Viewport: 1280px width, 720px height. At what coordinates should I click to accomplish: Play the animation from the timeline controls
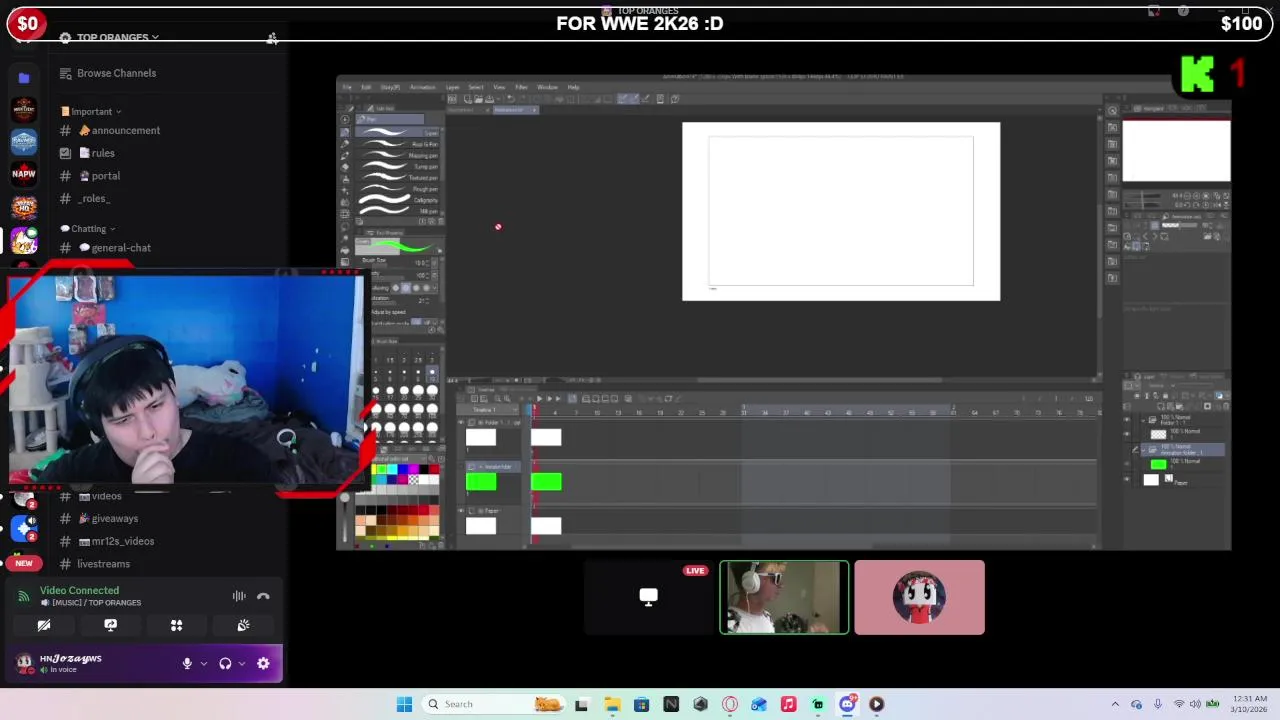click(539, 399)
